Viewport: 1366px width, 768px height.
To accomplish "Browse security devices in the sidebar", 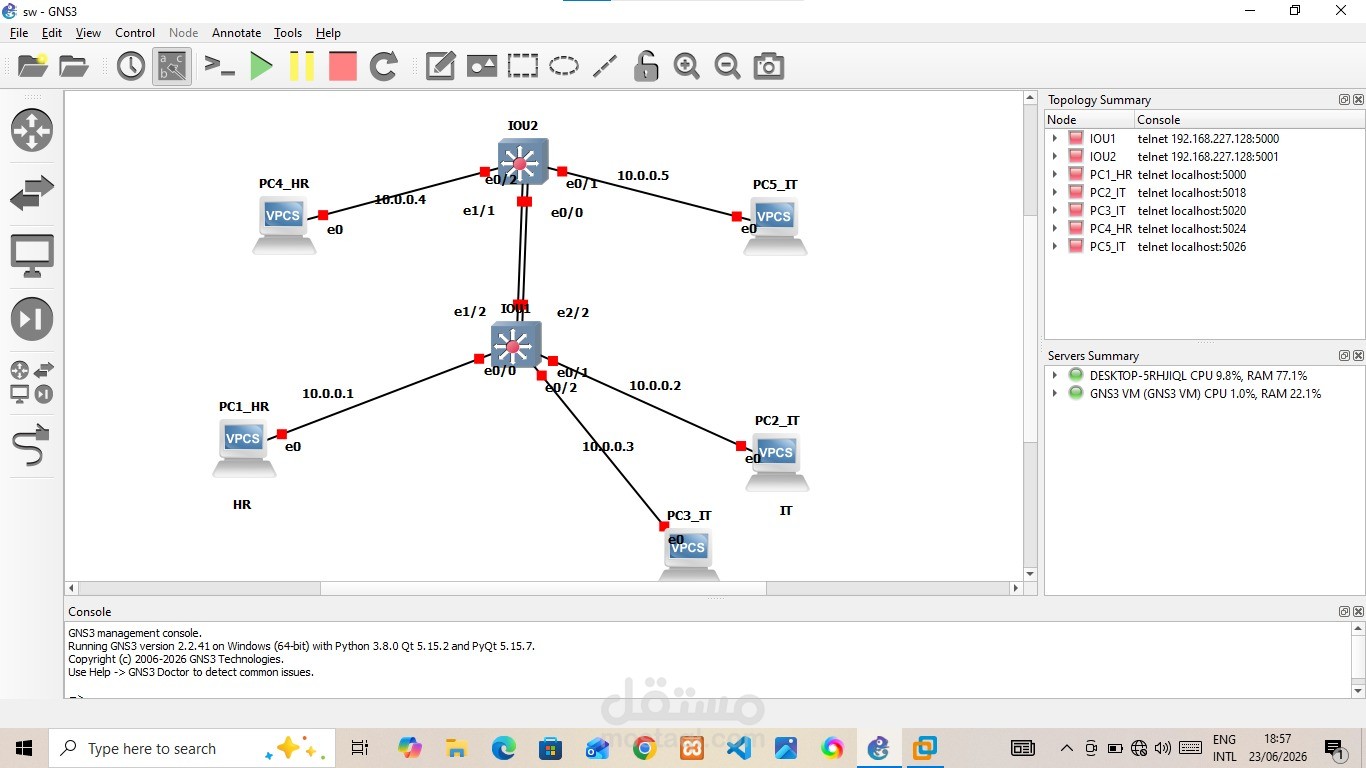I will tap(32, 320).
